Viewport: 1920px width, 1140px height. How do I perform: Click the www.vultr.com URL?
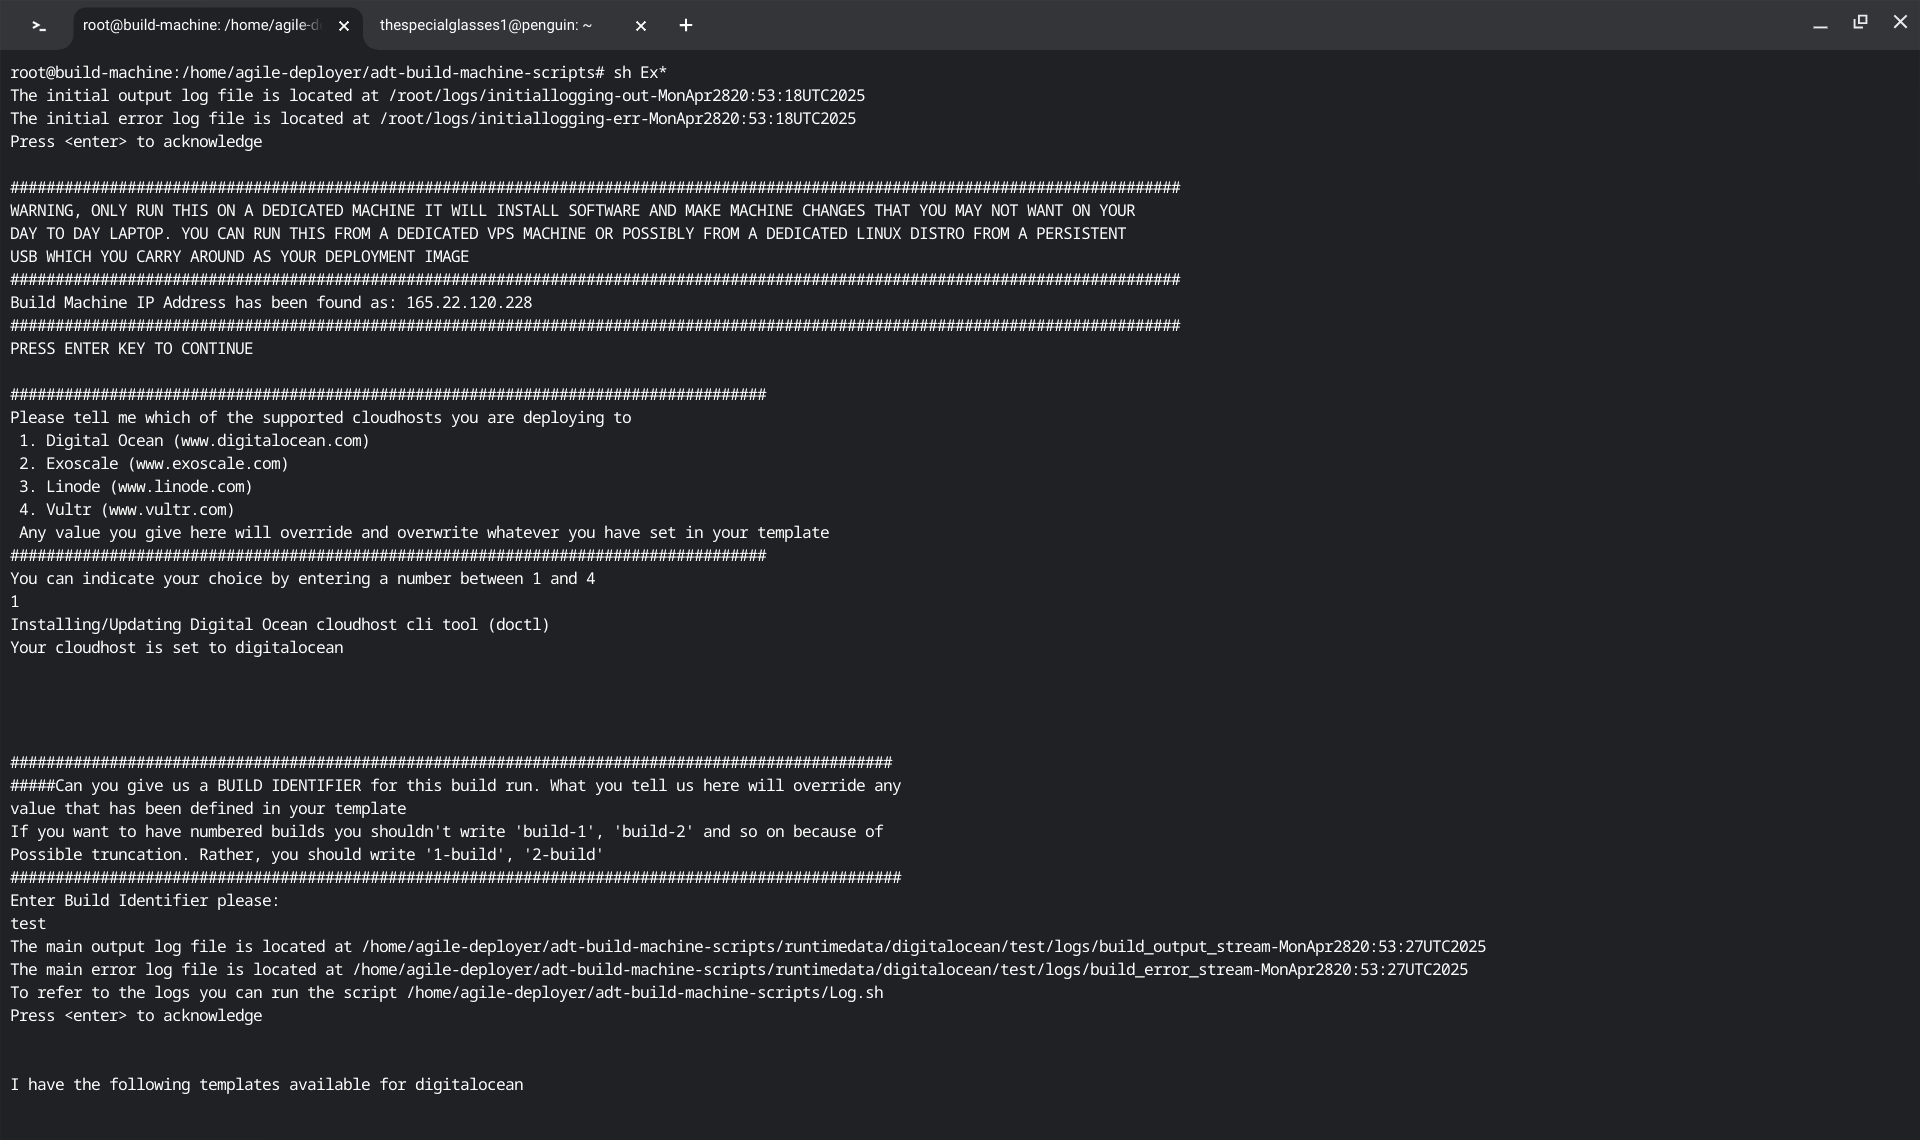[167, 510]
